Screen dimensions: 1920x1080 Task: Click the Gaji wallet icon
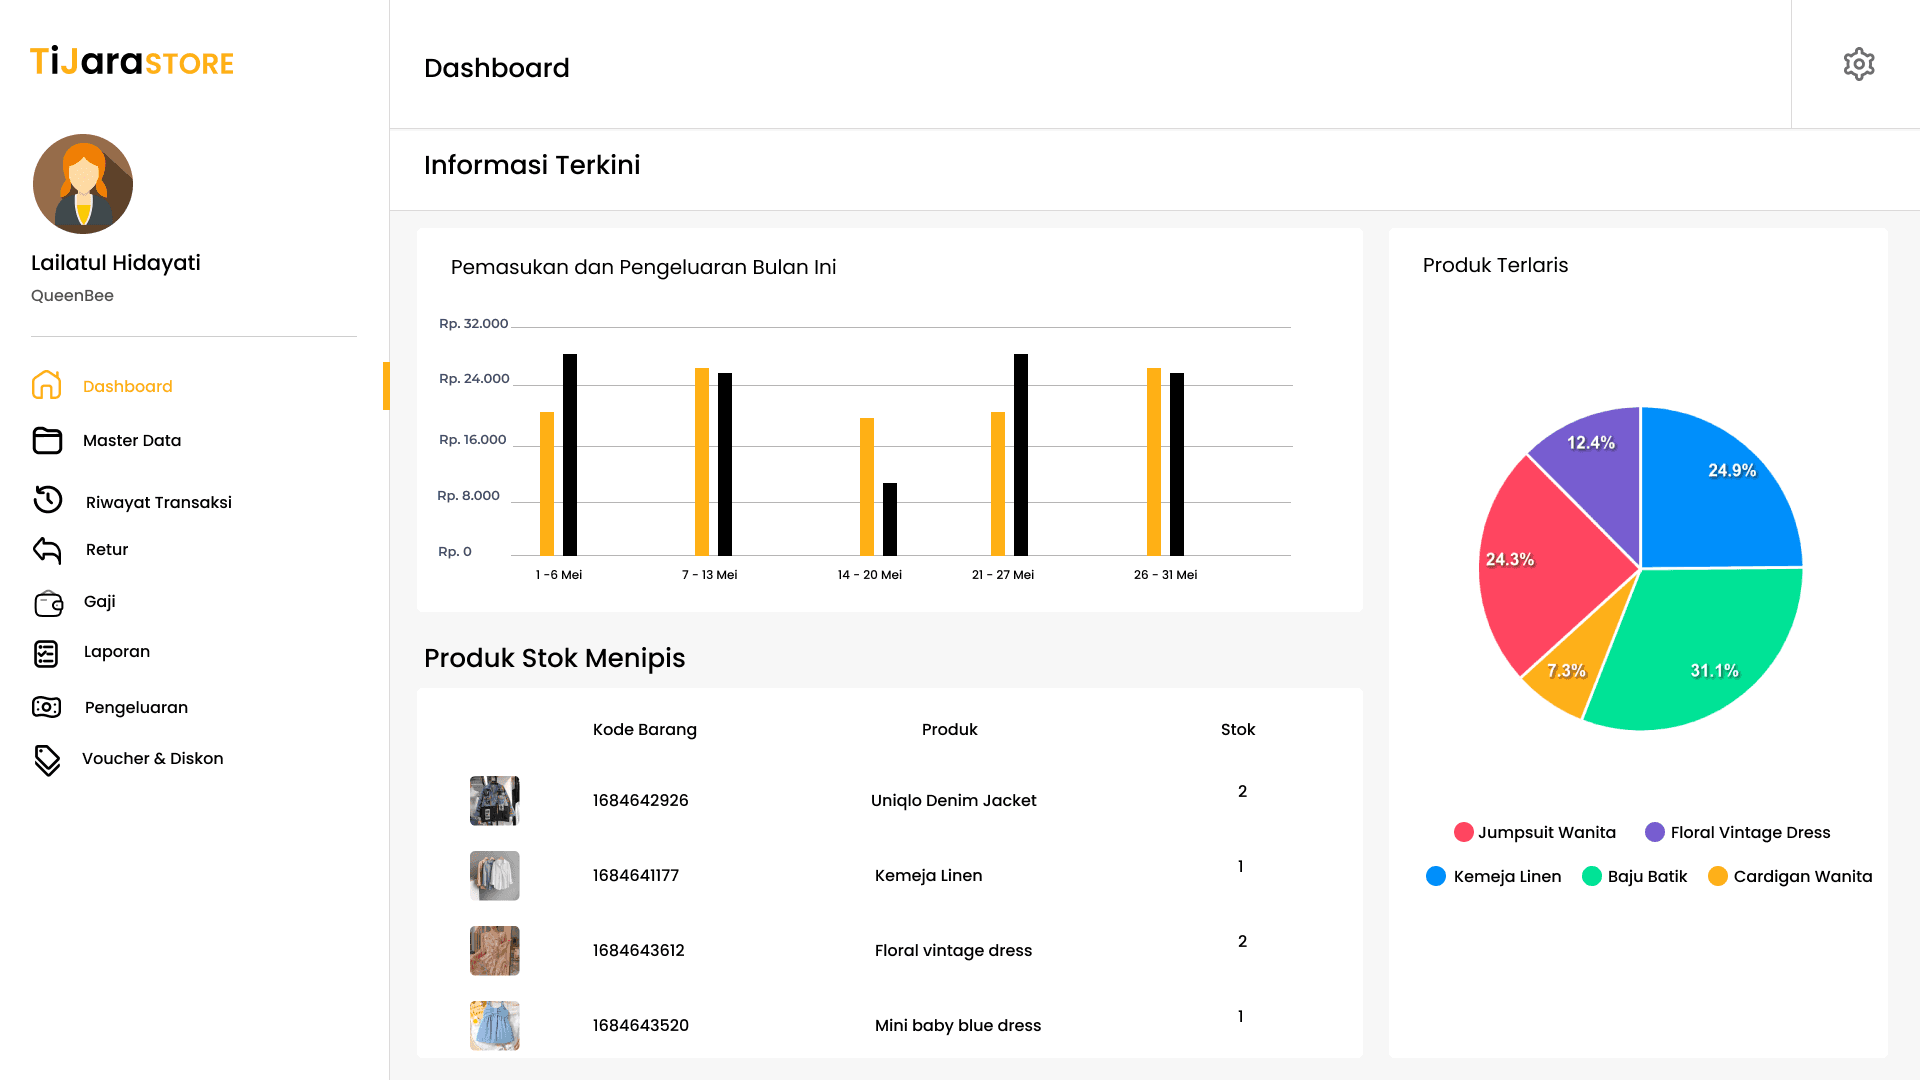[x=48, y=603]
